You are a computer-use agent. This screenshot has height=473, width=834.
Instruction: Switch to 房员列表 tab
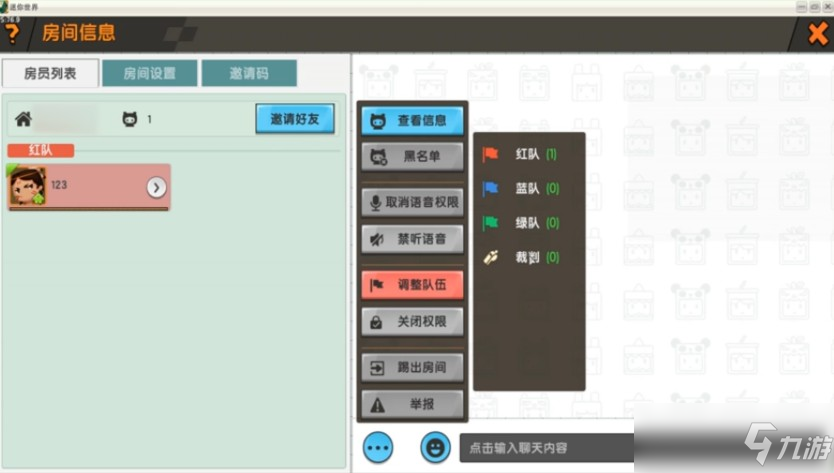pyautogui.click(x=50, y=73)
